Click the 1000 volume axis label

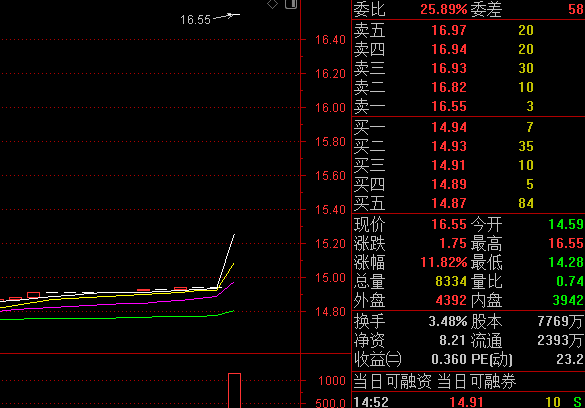pos(332,381)
